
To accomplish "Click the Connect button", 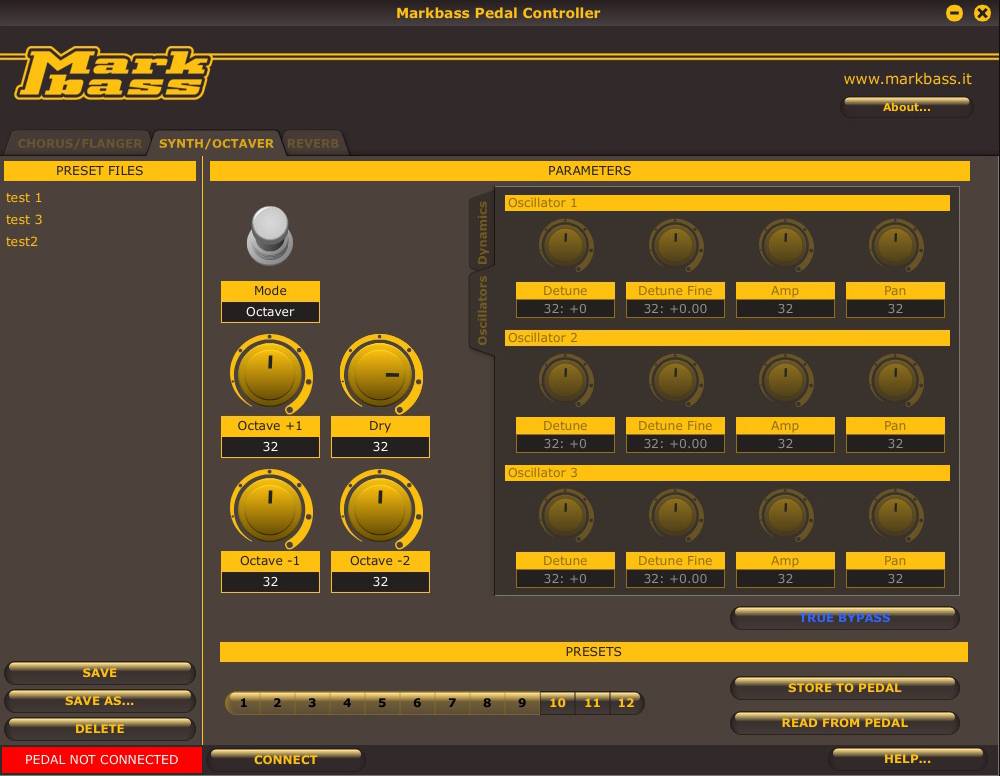I will (285, 760).
